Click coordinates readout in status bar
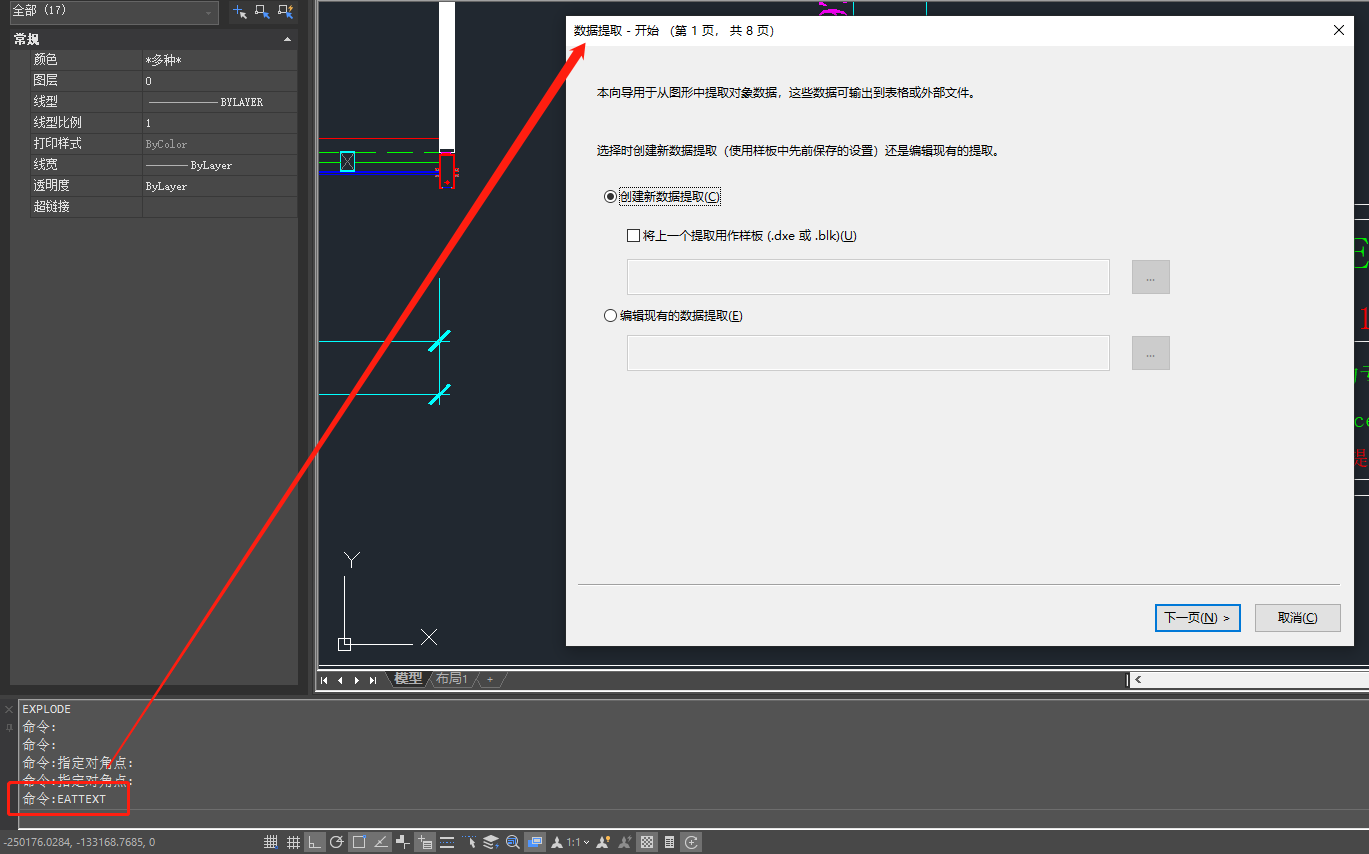Image resolution: width=1369 pixels, height=854 pixels. point(78,842)
